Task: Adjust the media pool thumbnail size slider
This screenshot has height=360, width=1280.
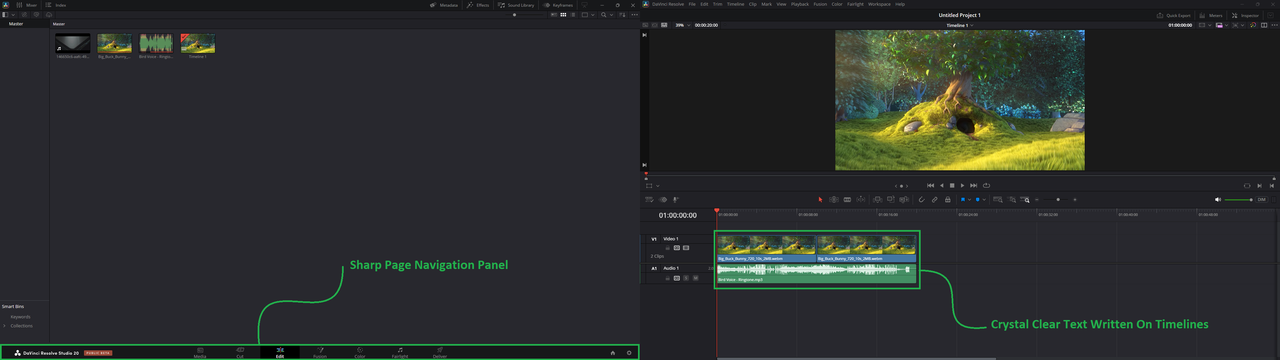Action: 524,15
